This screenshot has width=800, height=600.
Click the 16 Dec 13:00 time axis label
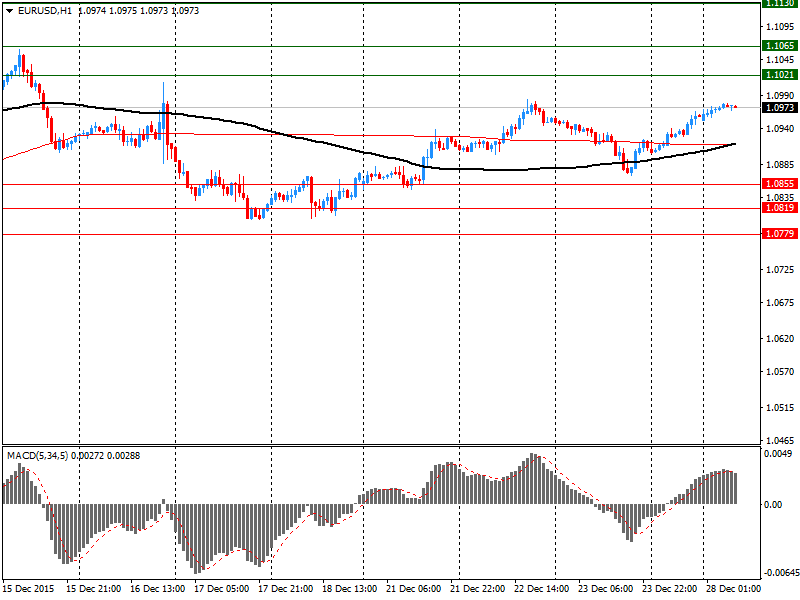click(x=158, y=589)
